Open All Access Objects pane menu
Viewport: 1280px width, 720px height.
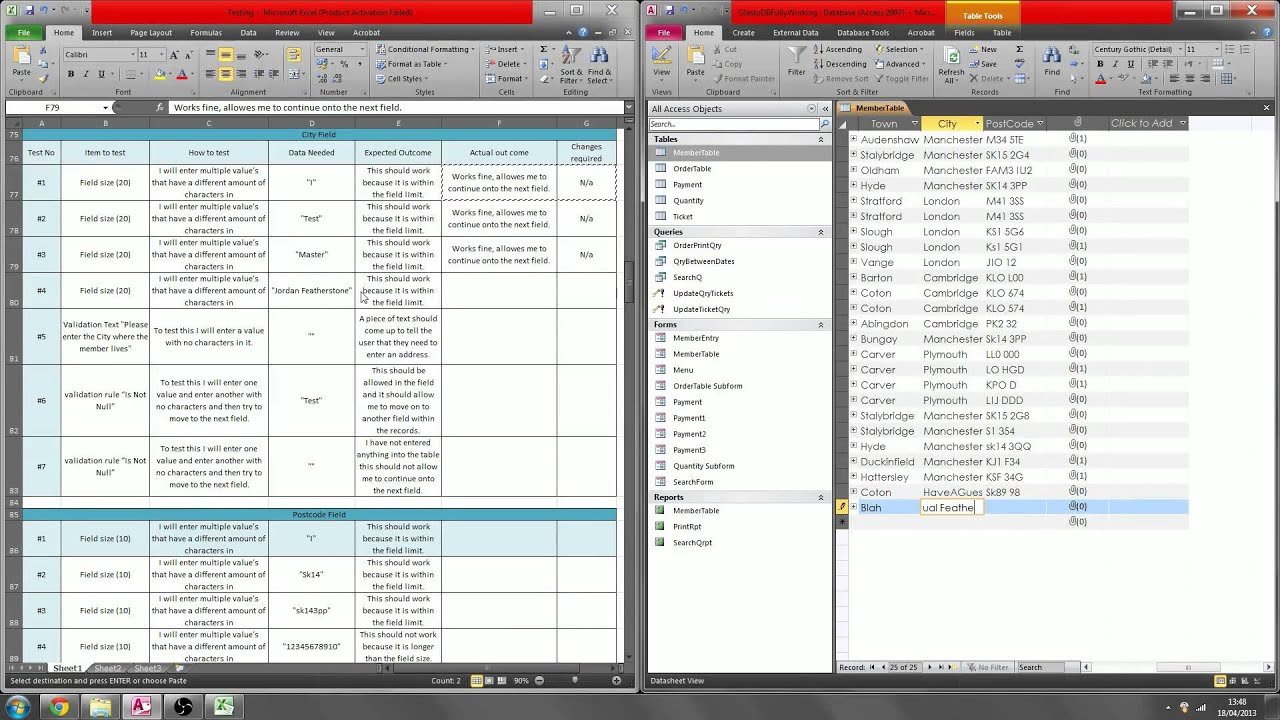[811, 108]
